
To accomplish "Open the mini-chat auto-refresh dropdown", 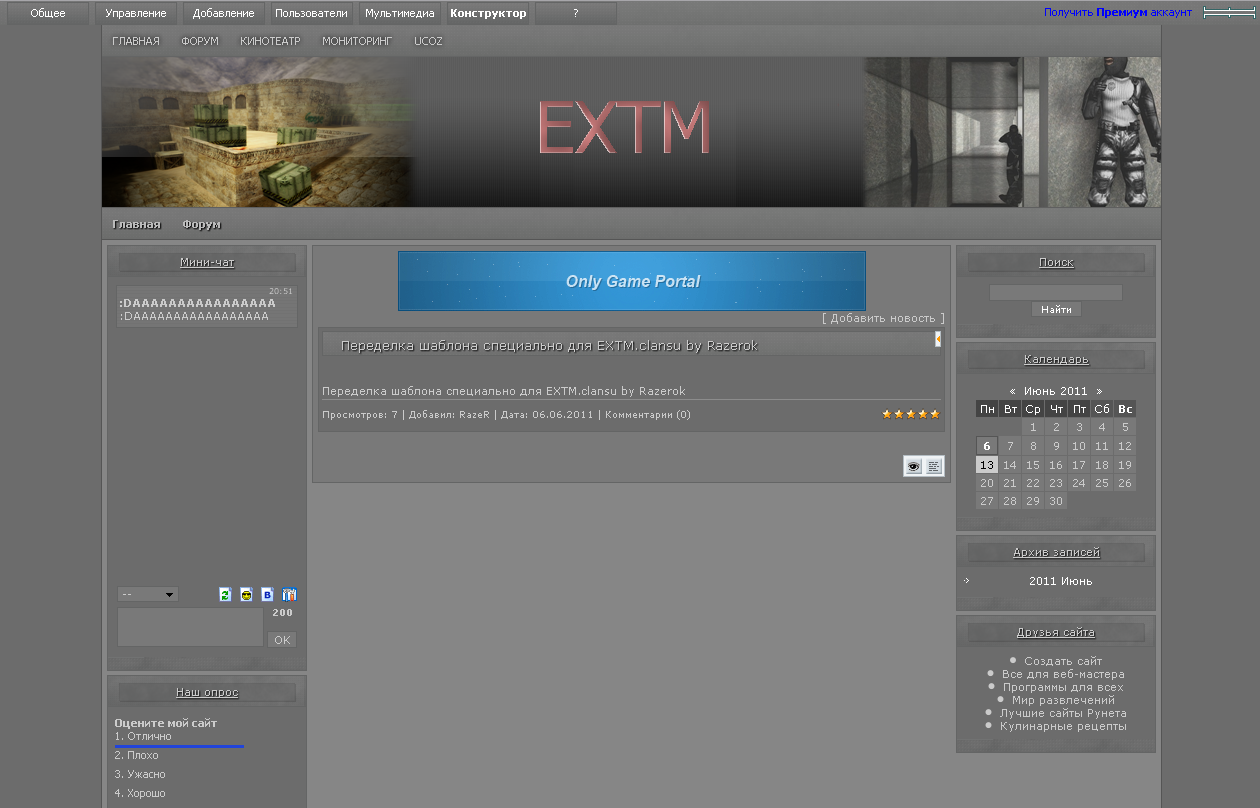I will click(148, 594).
